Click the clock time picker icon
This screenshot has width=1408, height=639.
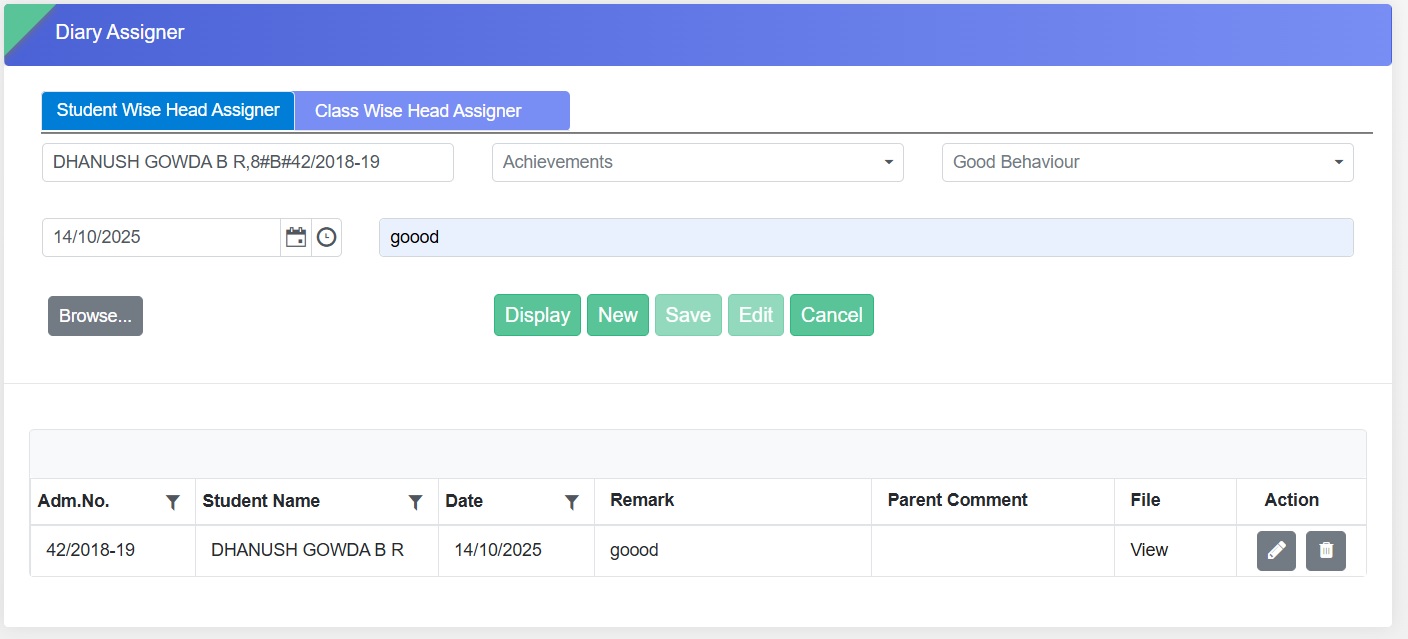(327, 238)
